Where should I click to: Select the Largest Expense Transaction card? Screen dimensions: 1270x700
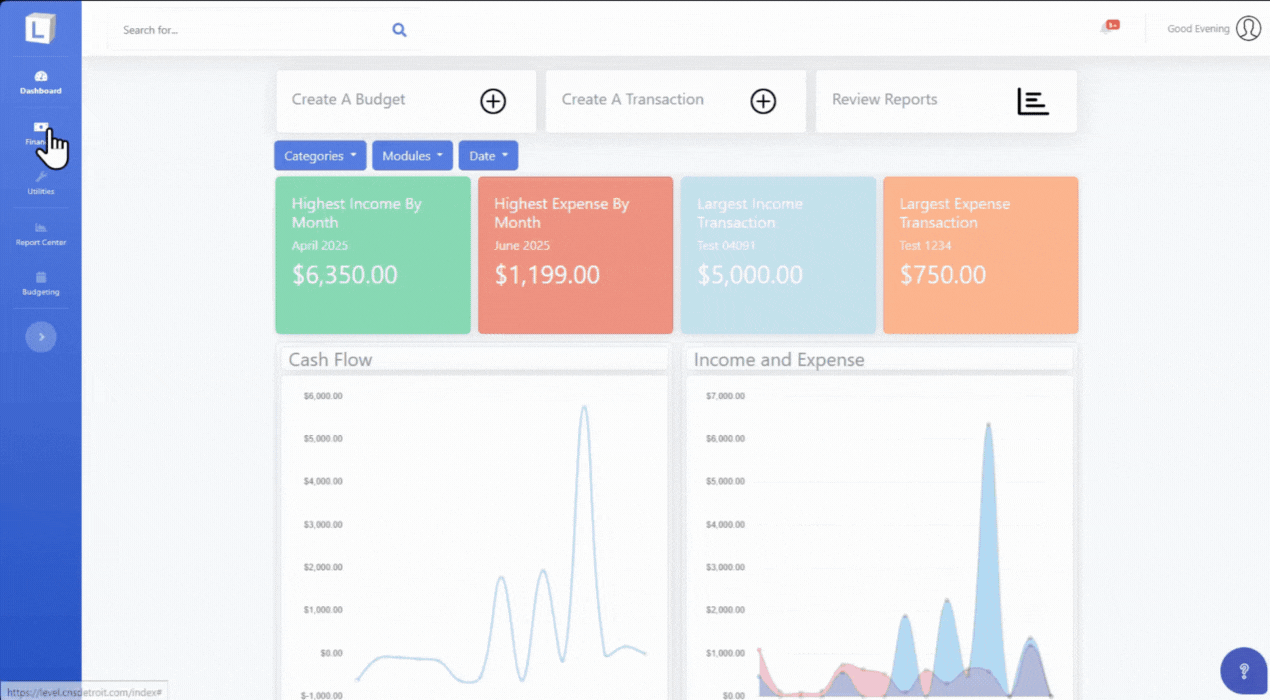[980, 255]
